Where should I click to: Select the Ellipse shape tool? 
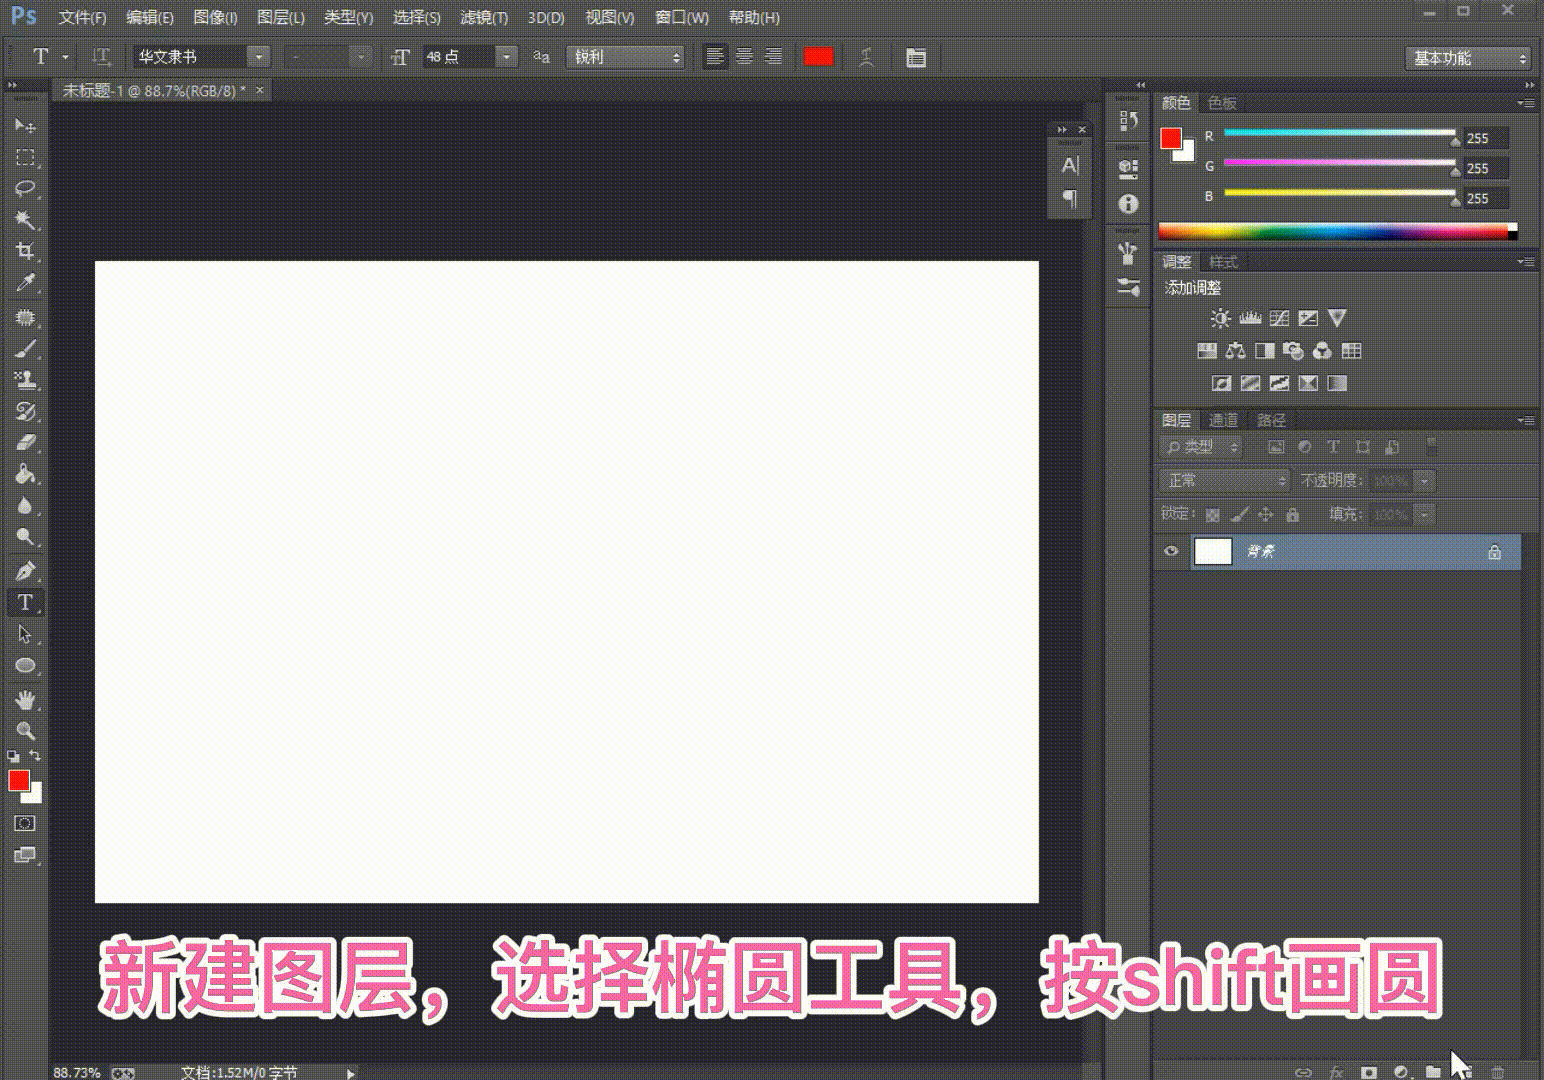coord(25,666)
